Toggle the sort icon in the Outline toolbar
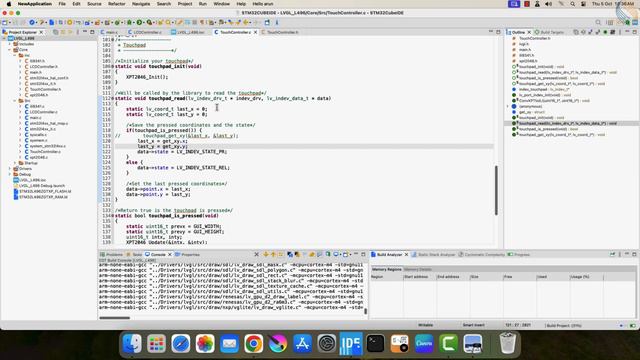The height and width of the screenshot is (360, 640). coord(583,32)
